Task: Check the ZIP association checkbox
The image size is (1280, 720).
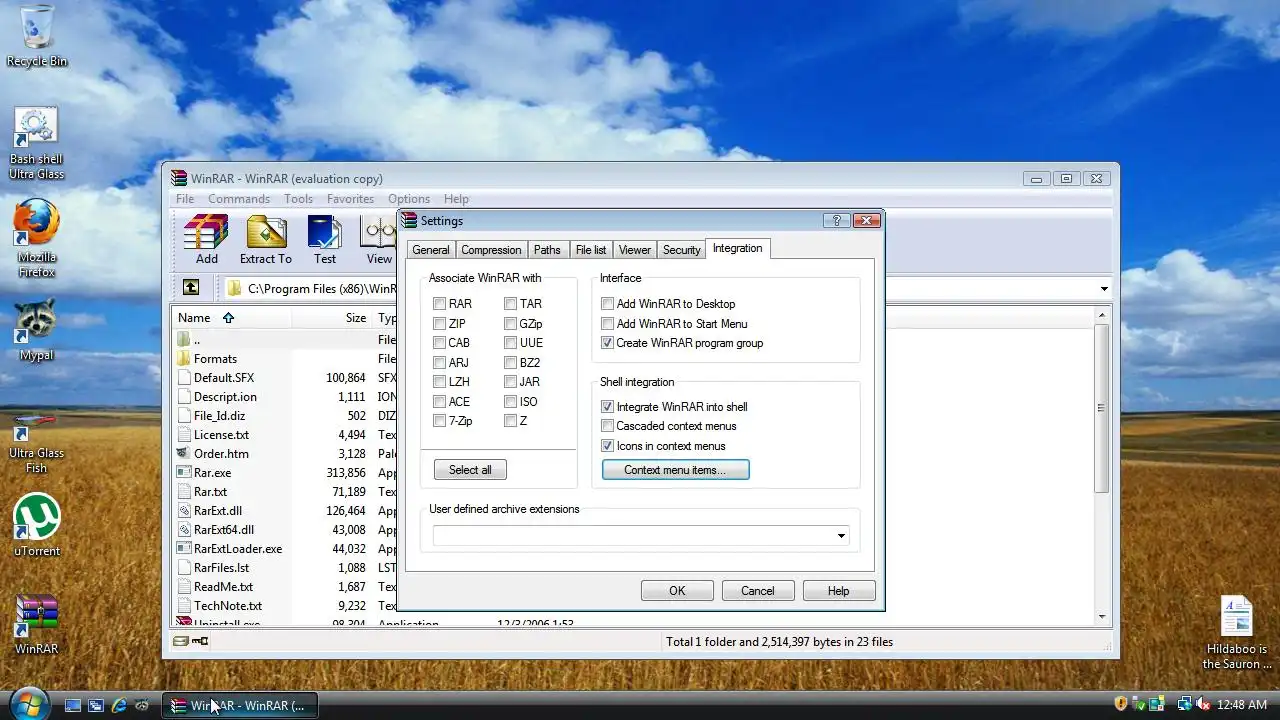Action: (439, 324)
